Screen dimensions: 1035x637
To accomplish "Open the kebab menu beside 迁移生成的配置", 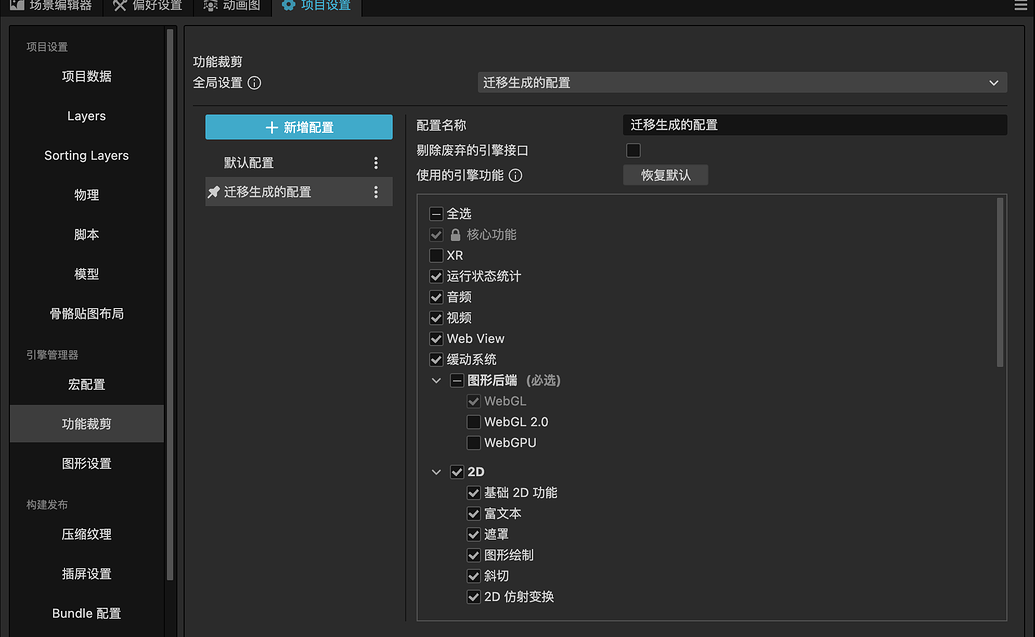I will [376, 191].
